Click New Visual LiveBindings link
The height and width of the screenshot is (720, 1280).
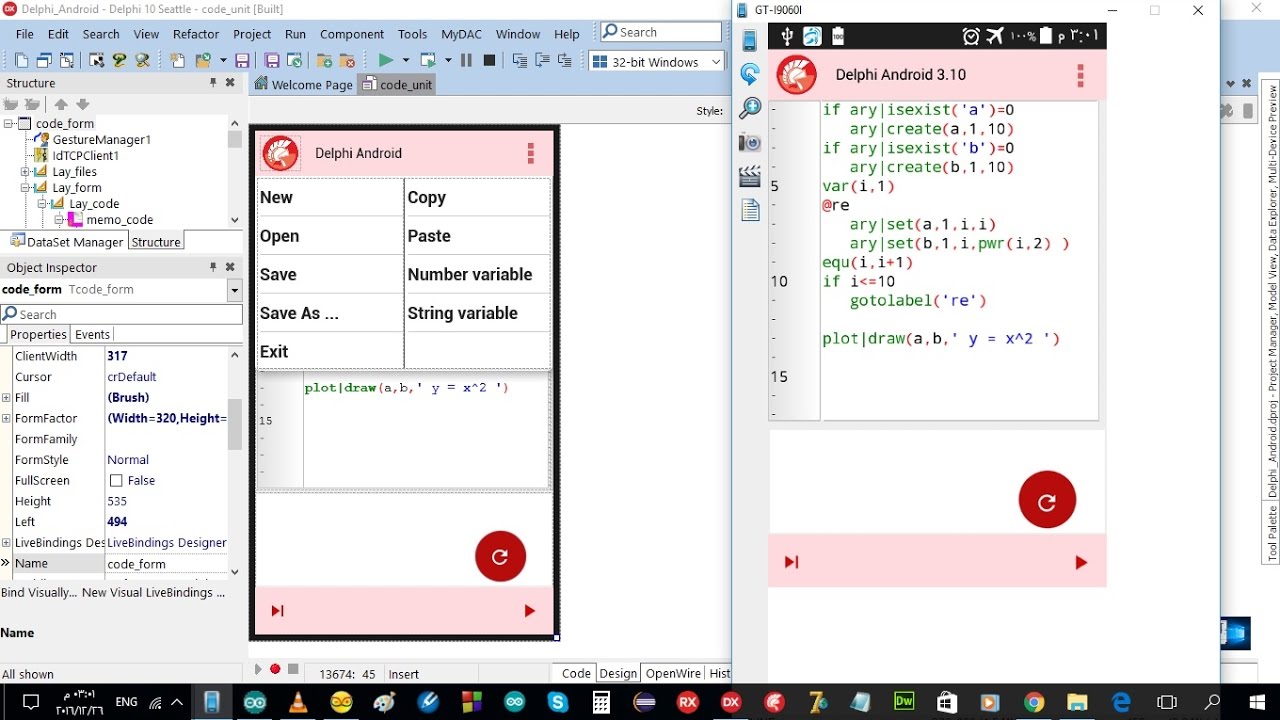click(x=153, y=592)
